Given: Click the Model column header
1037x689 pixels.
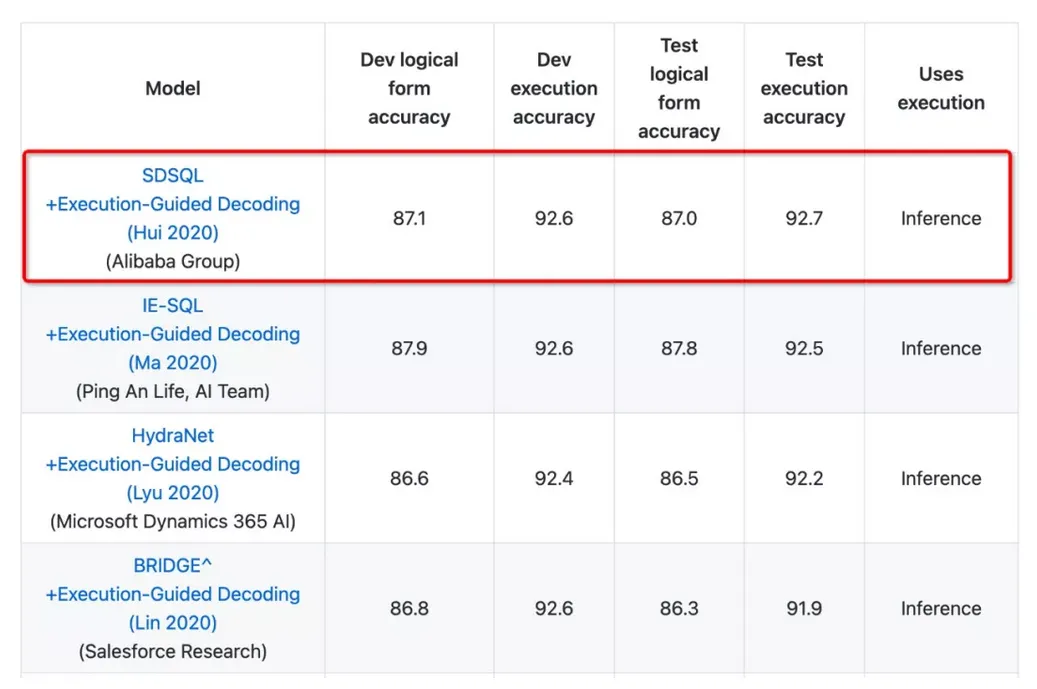Looking at the screenshot, I should [173, 88].
